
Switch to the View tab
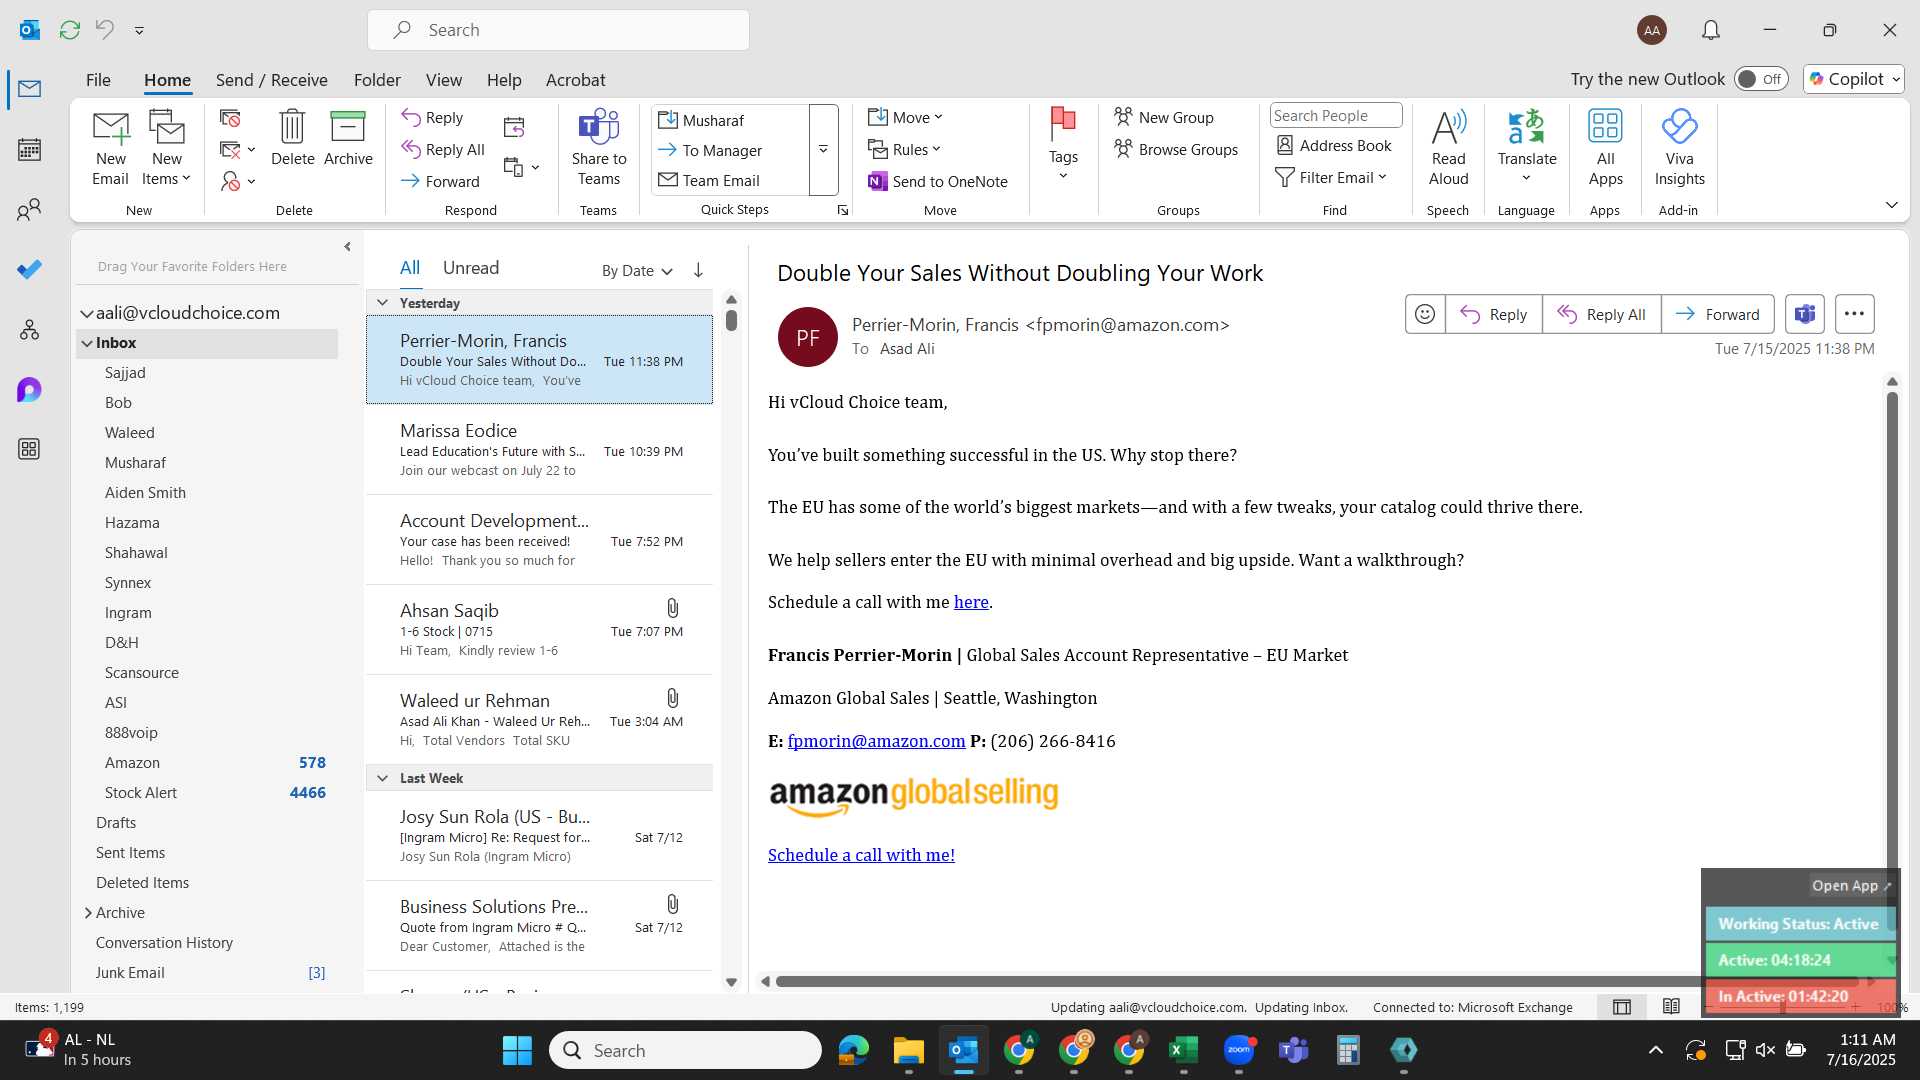(444, 80)
